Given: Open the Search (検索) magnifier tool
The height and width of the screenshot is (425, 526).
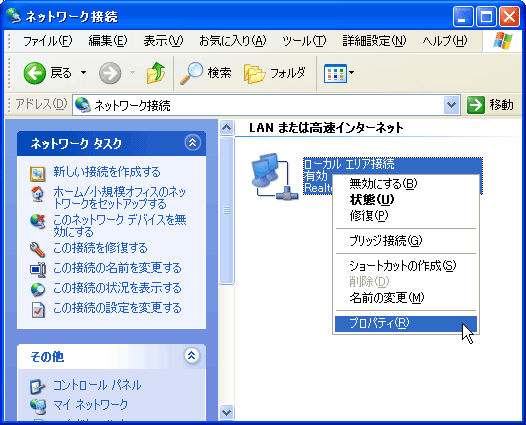Looking at the screenshot, I should (x=192, y=73).
